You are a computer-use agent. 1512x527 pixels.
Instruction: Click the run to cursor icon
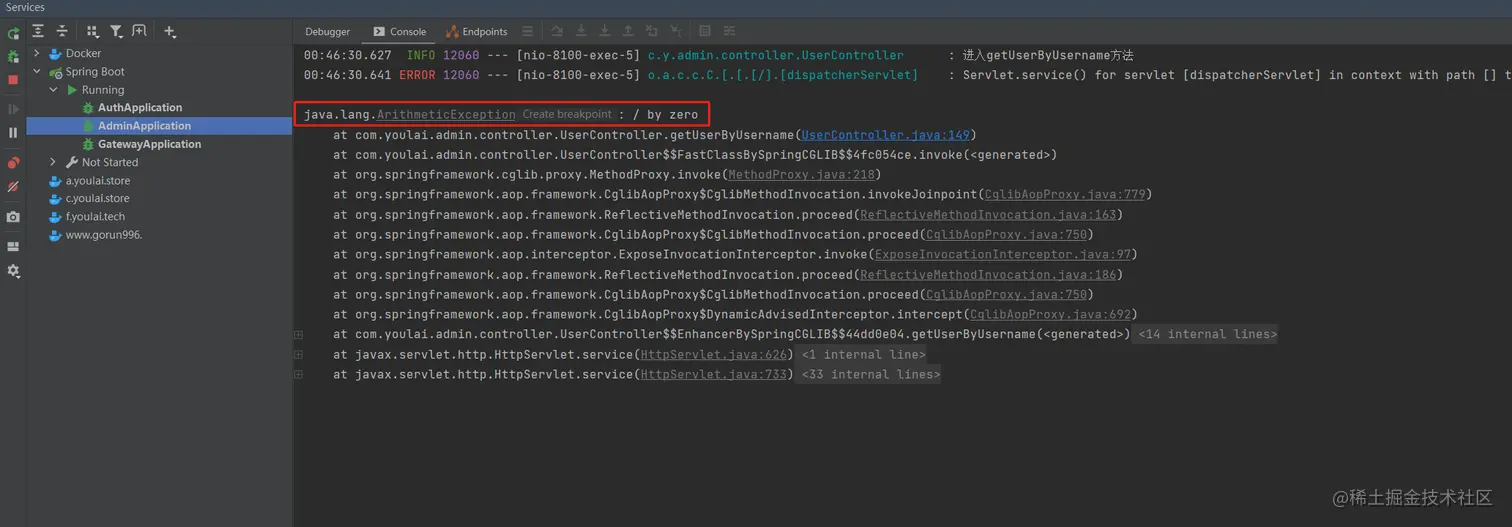click(x=676, y=32)
